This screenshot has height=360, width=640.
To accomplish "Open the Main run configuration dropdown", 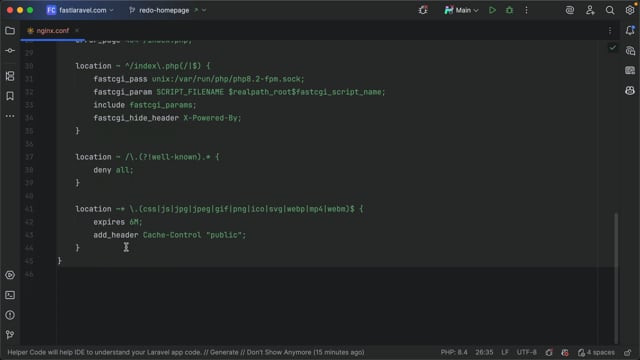I will 461,10.
